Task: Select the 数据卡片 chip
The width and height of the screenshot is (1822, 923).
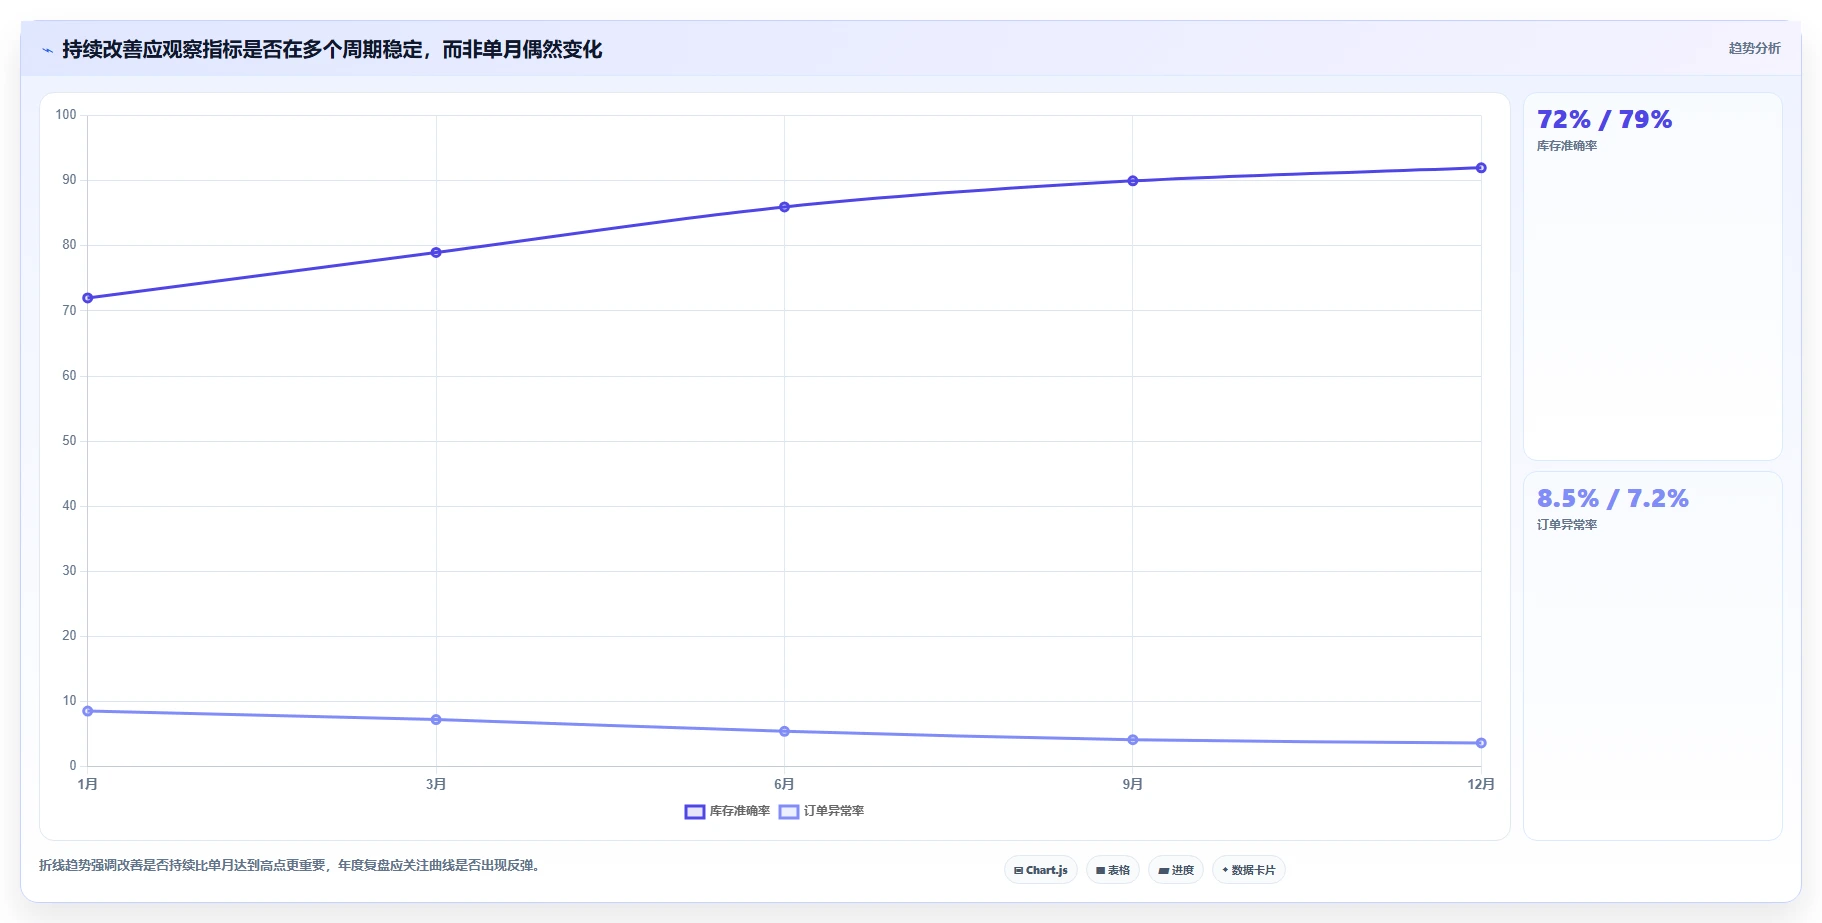Action: [1248, 870]
